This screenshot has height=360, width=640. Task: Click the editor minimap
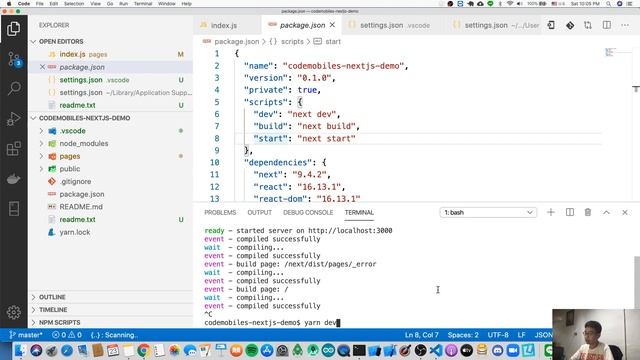(617, 52)
